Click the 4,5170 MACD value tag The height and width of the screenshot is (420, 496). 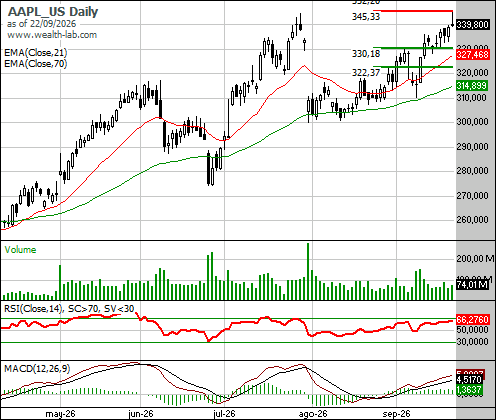469,379
